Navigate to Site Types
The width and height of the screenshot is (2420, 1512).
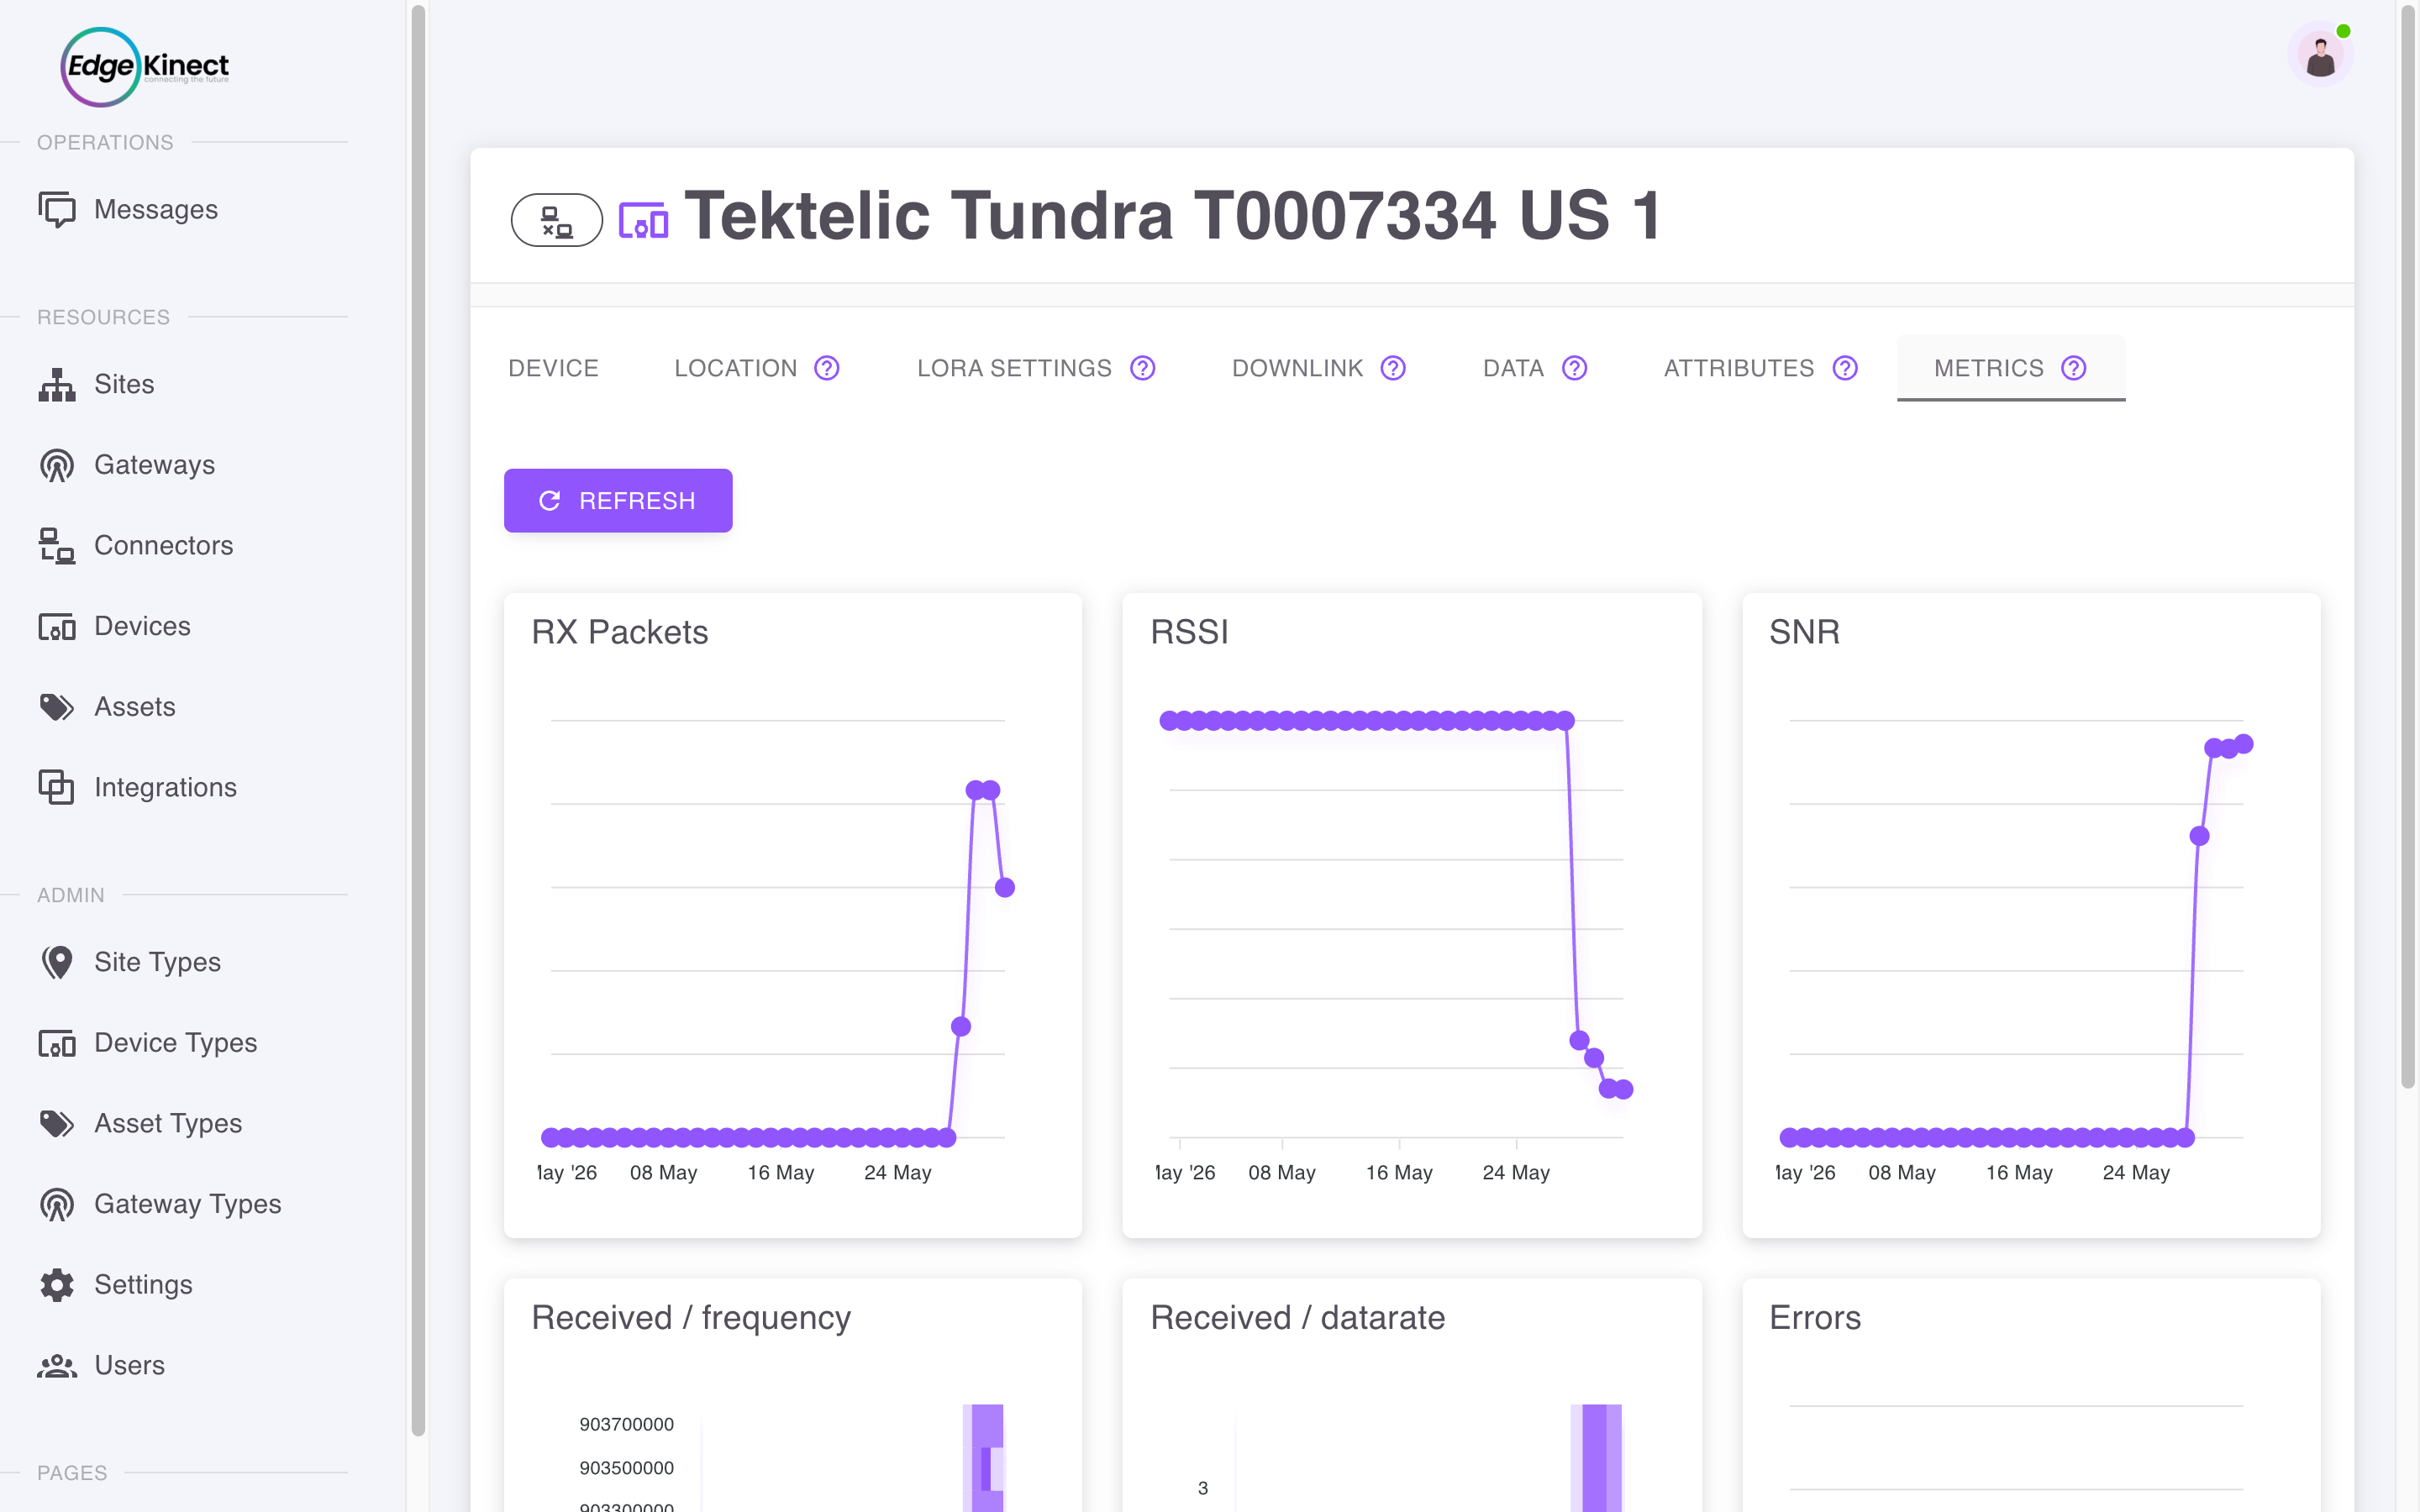[158, 962]
